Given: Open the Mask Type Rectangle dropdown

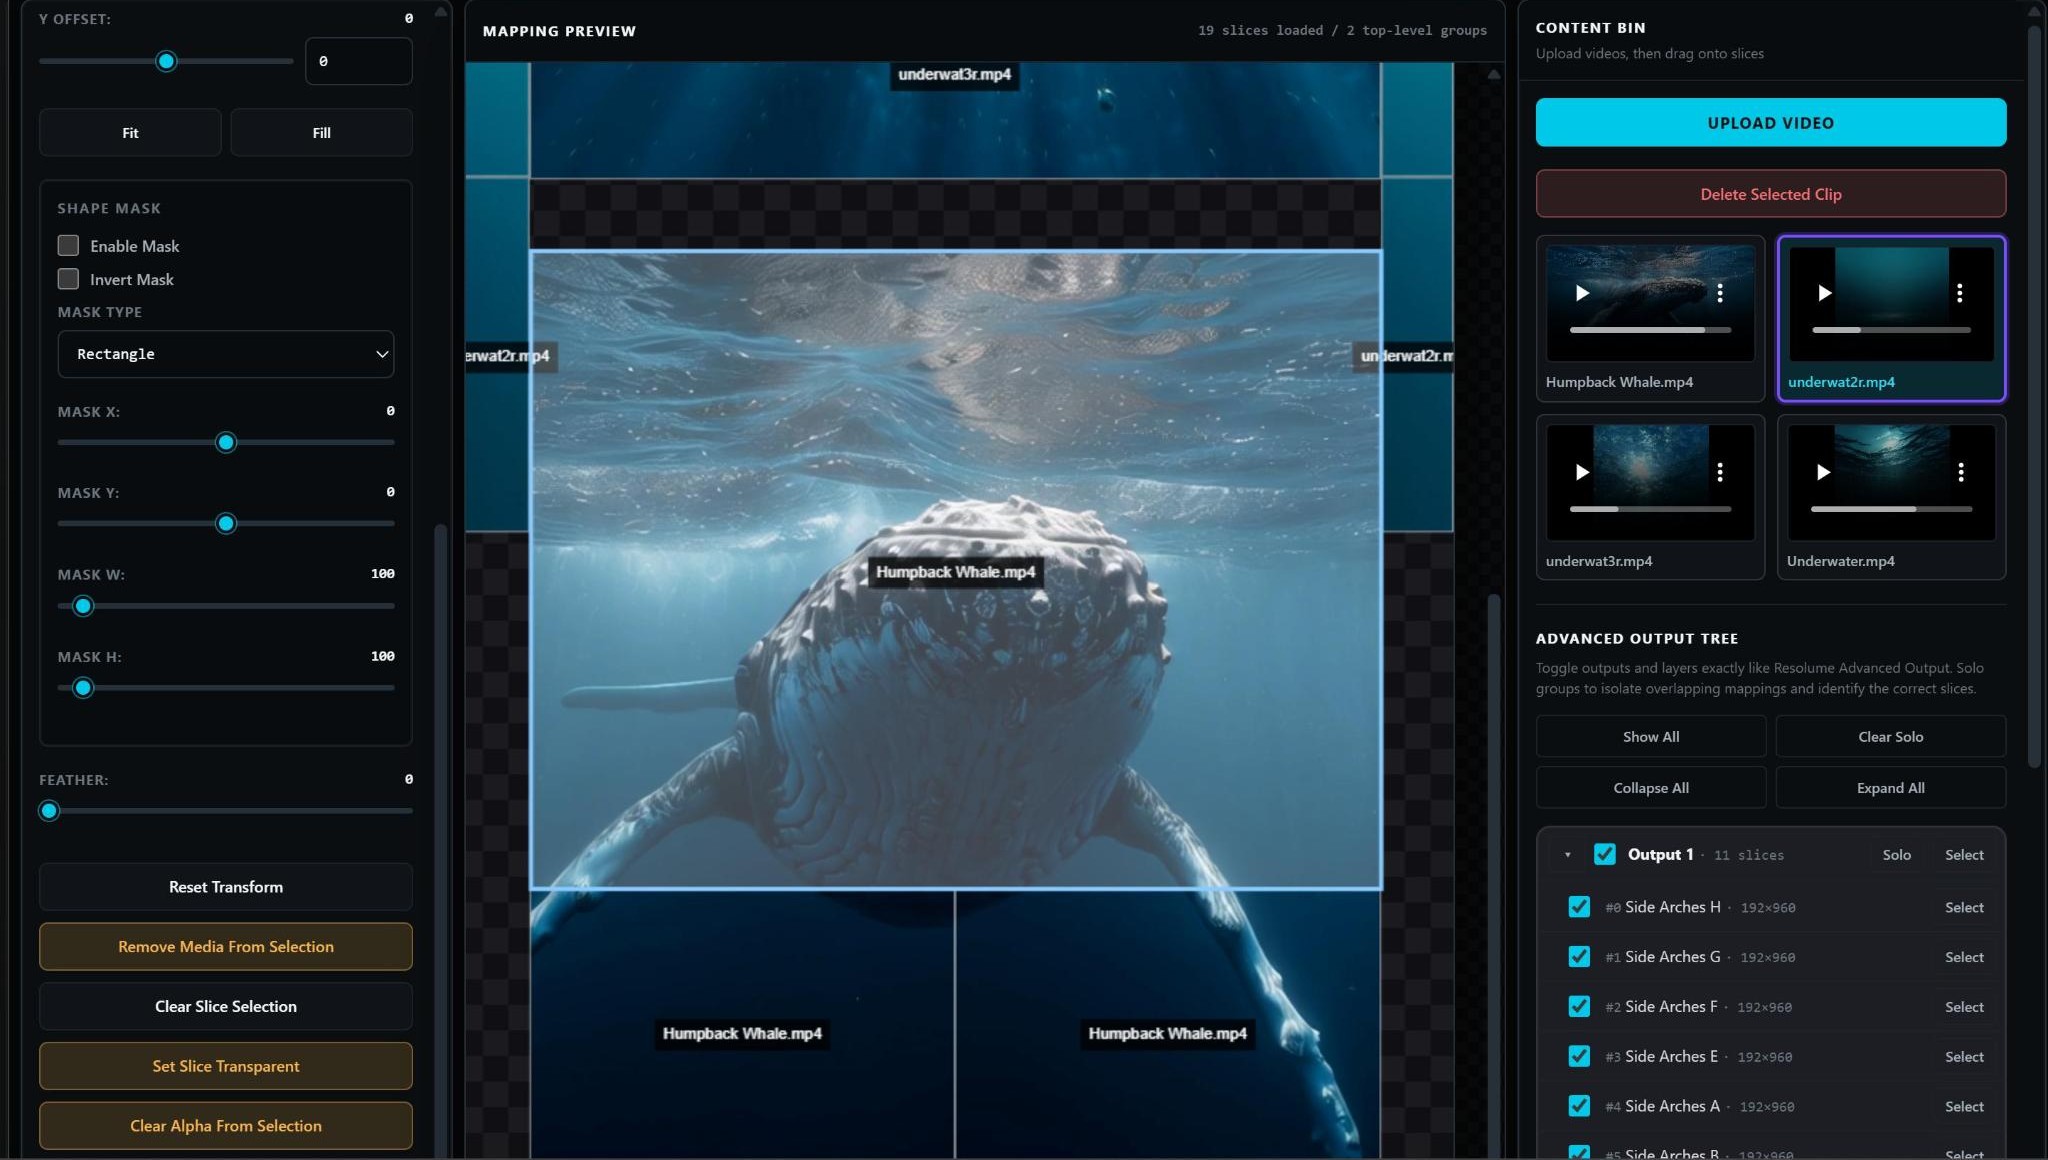Looking at the screenshot, I should tap(226, 354).
